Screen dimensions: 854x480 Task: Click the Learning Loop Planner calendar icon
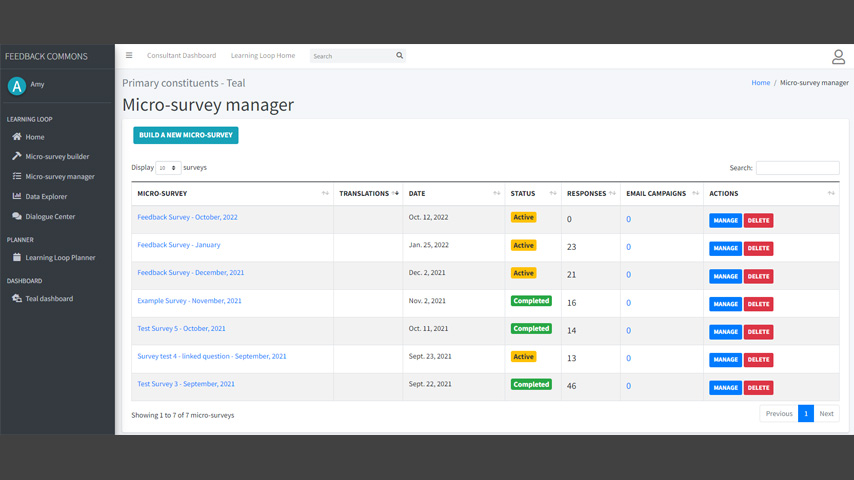tap(17, 257)
